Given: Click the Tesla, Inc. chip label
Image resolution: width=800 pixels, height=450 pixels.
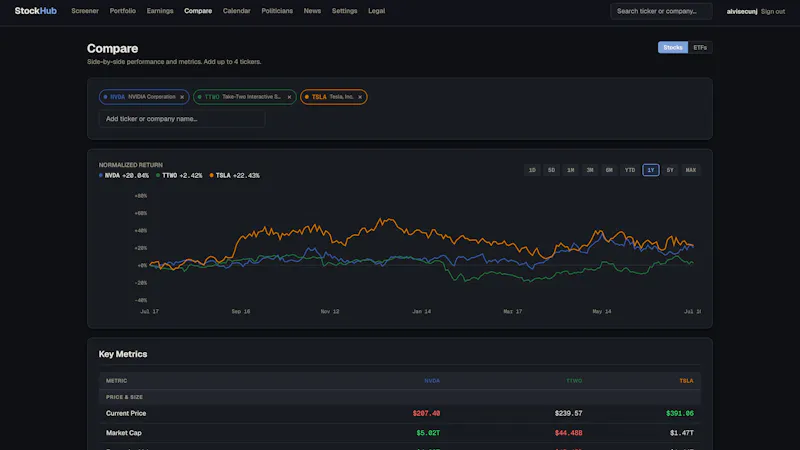Looking at the screenshot, I should coord(341,97).
